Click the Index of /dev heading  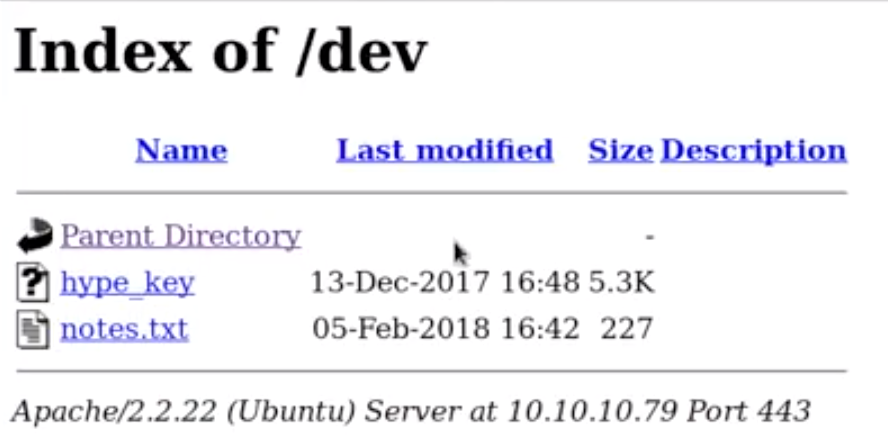(220, 52)
